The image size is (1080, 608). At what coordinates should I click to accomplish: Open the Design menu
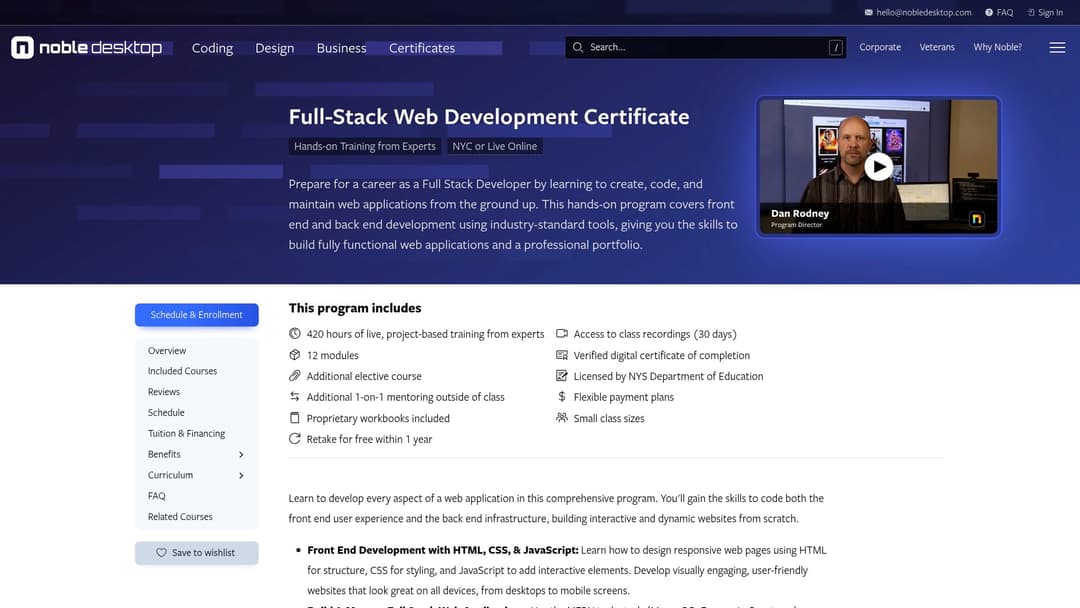[274, 48]
